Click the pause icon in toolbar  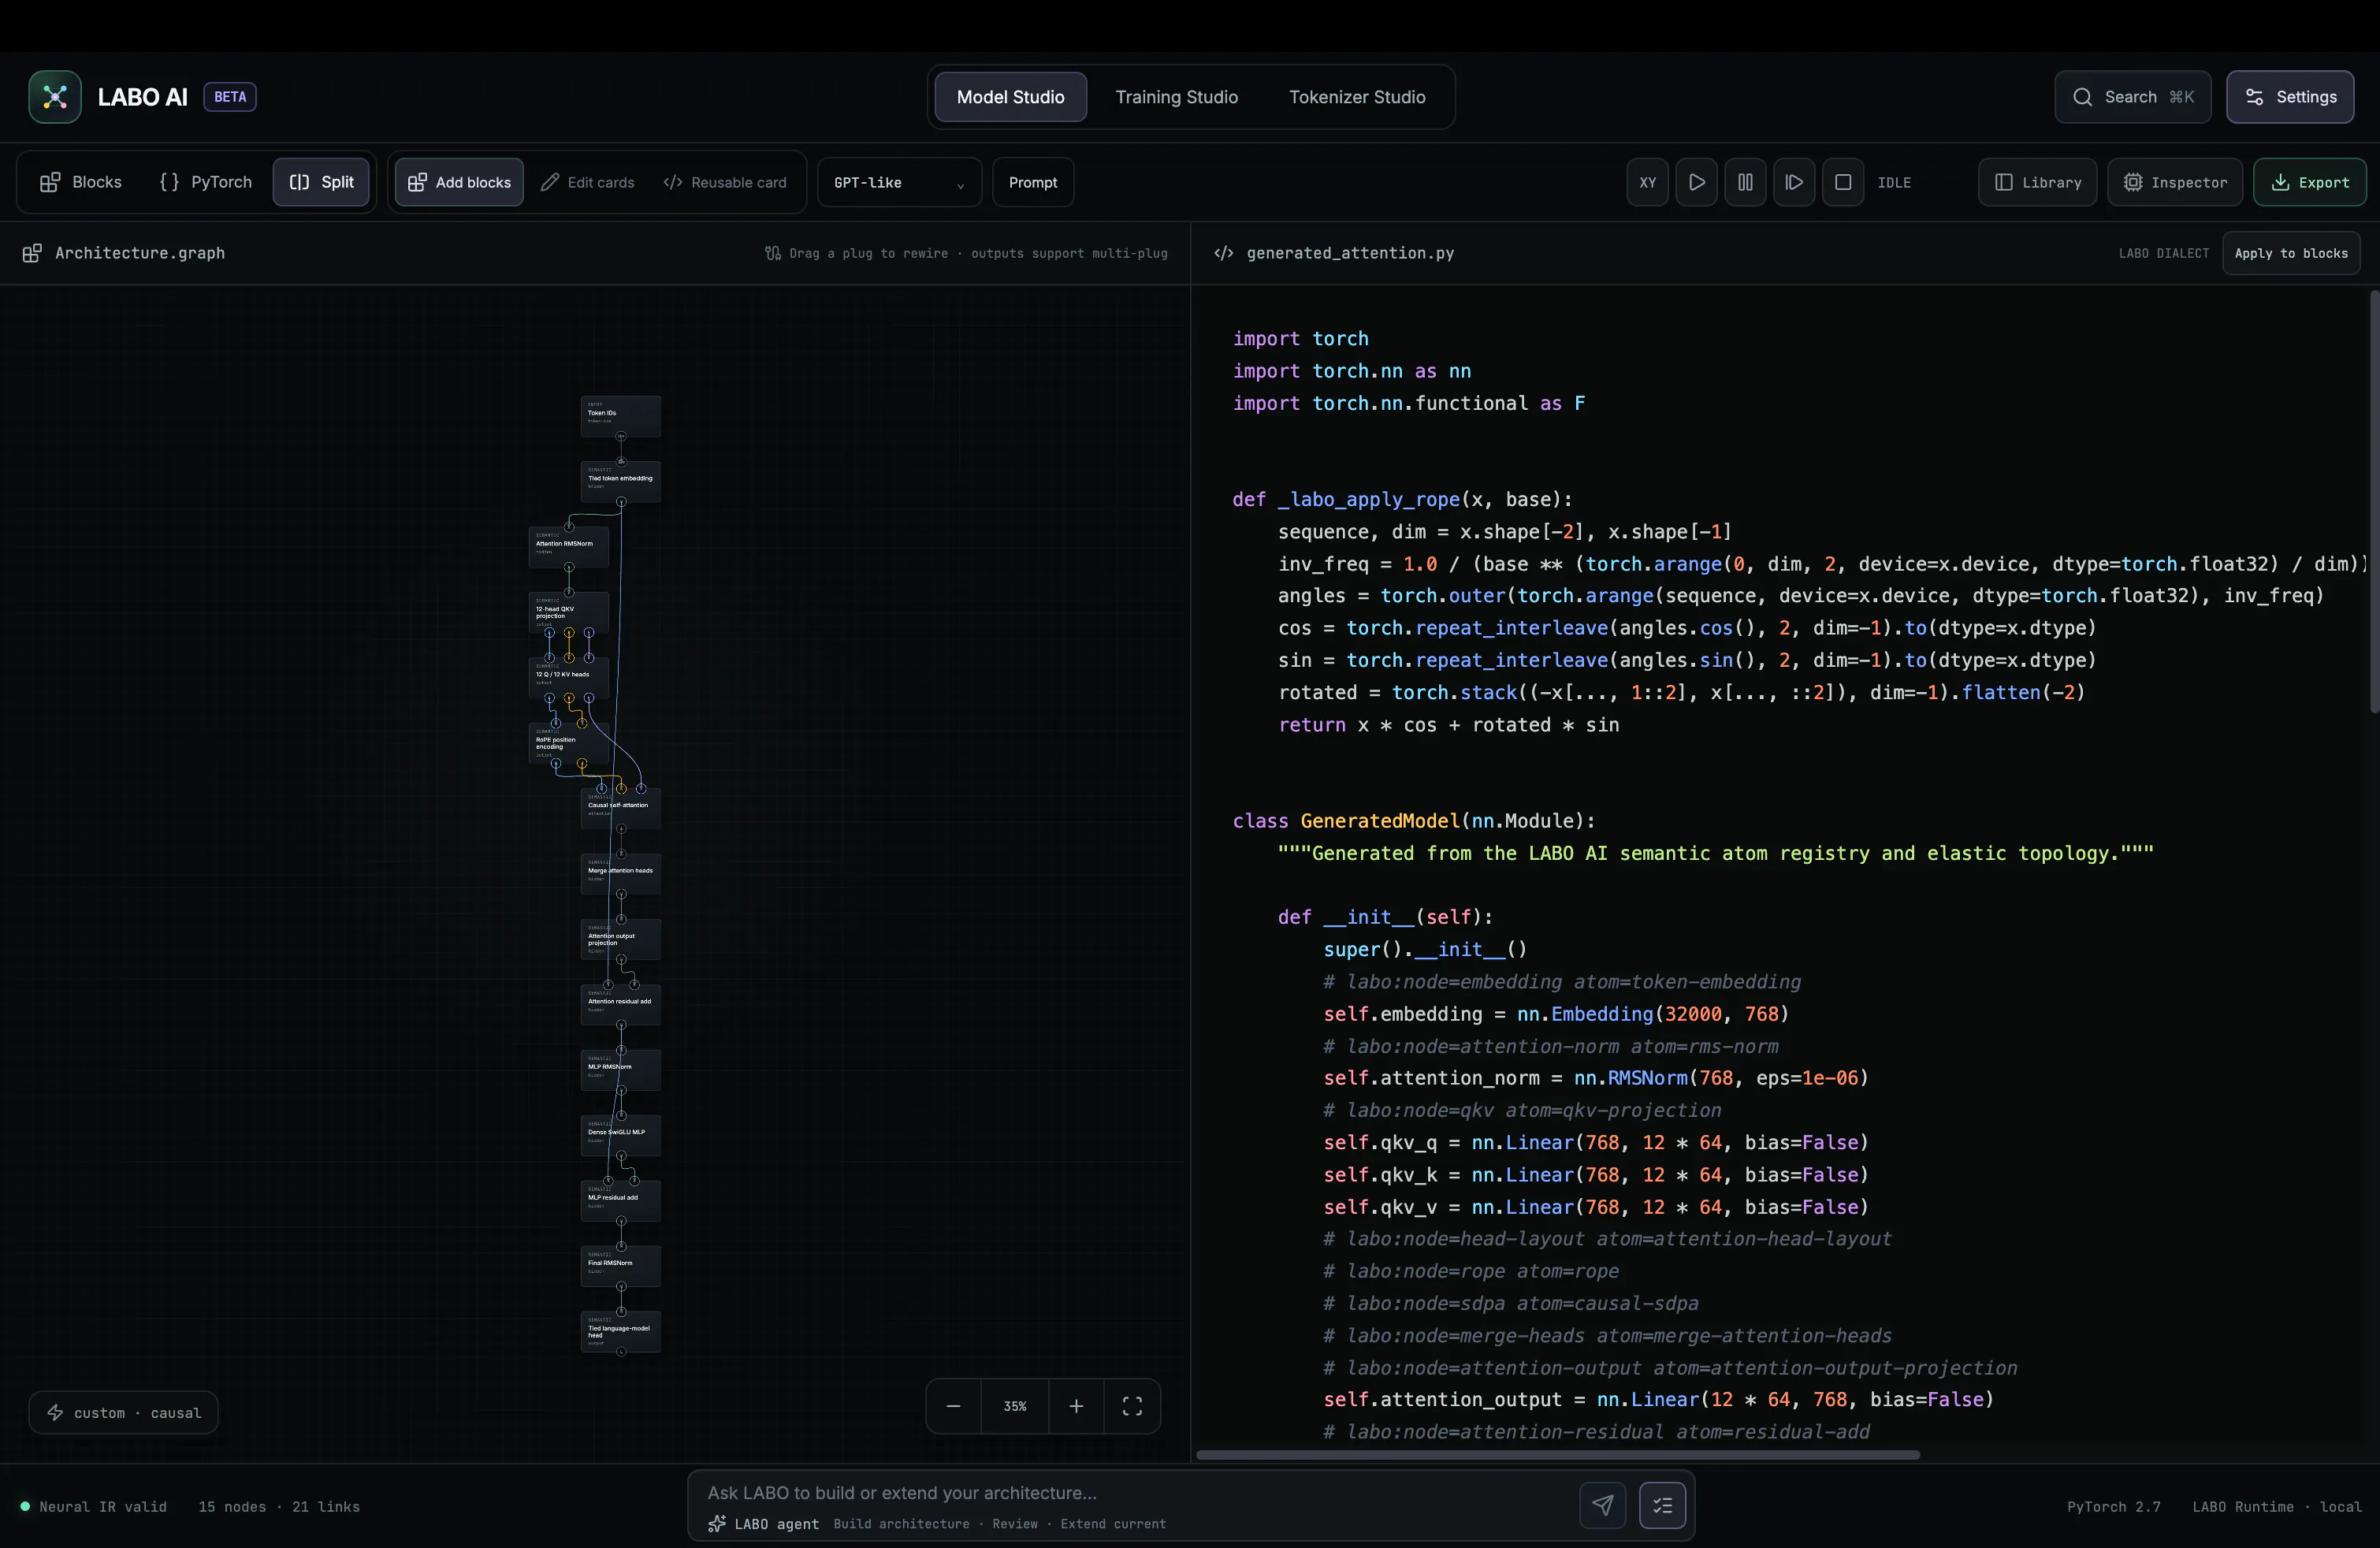pyautogui.click(x=1745, y=182)
